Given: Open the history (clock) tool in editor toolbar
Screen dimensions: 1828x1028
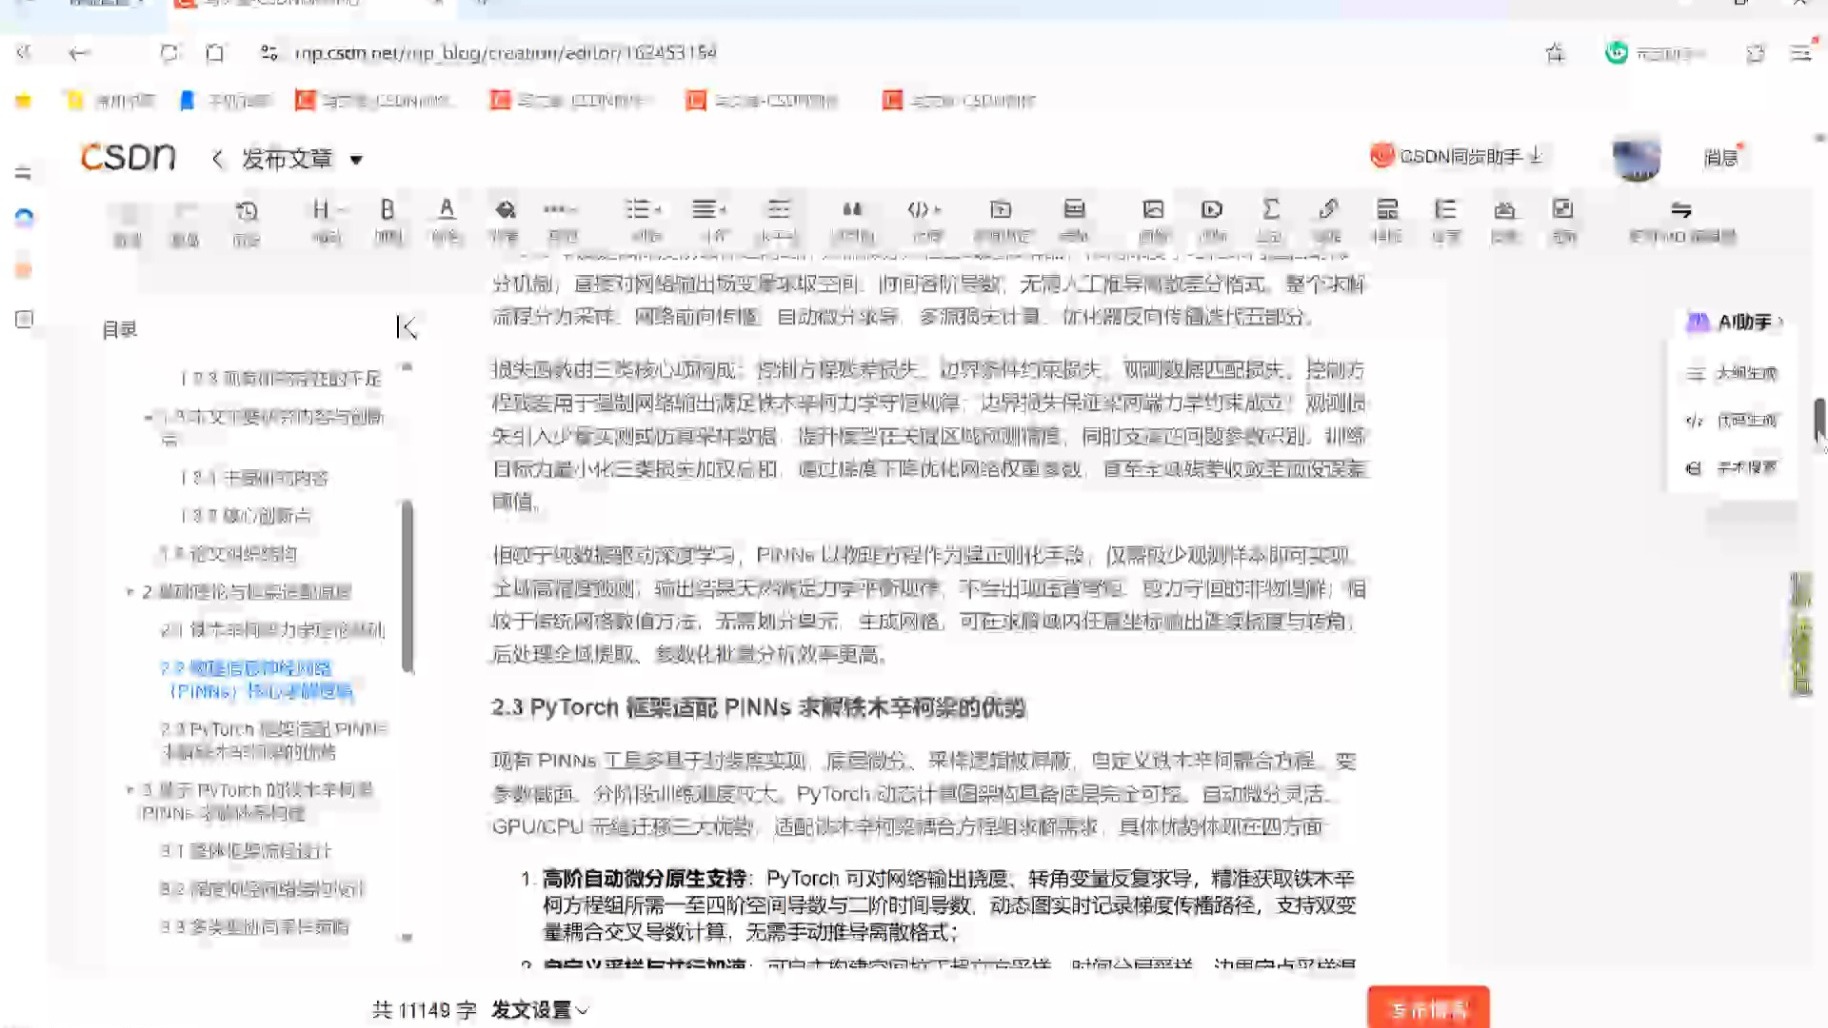Looking at the screenshot, I should coord(246,221).
